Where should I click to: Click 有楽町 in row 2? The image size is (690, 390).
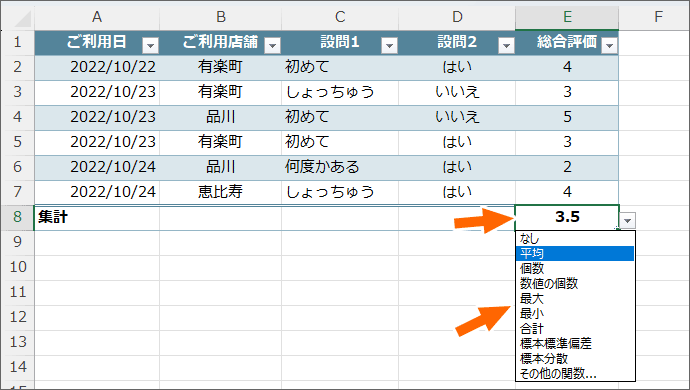tap(220, 67)
